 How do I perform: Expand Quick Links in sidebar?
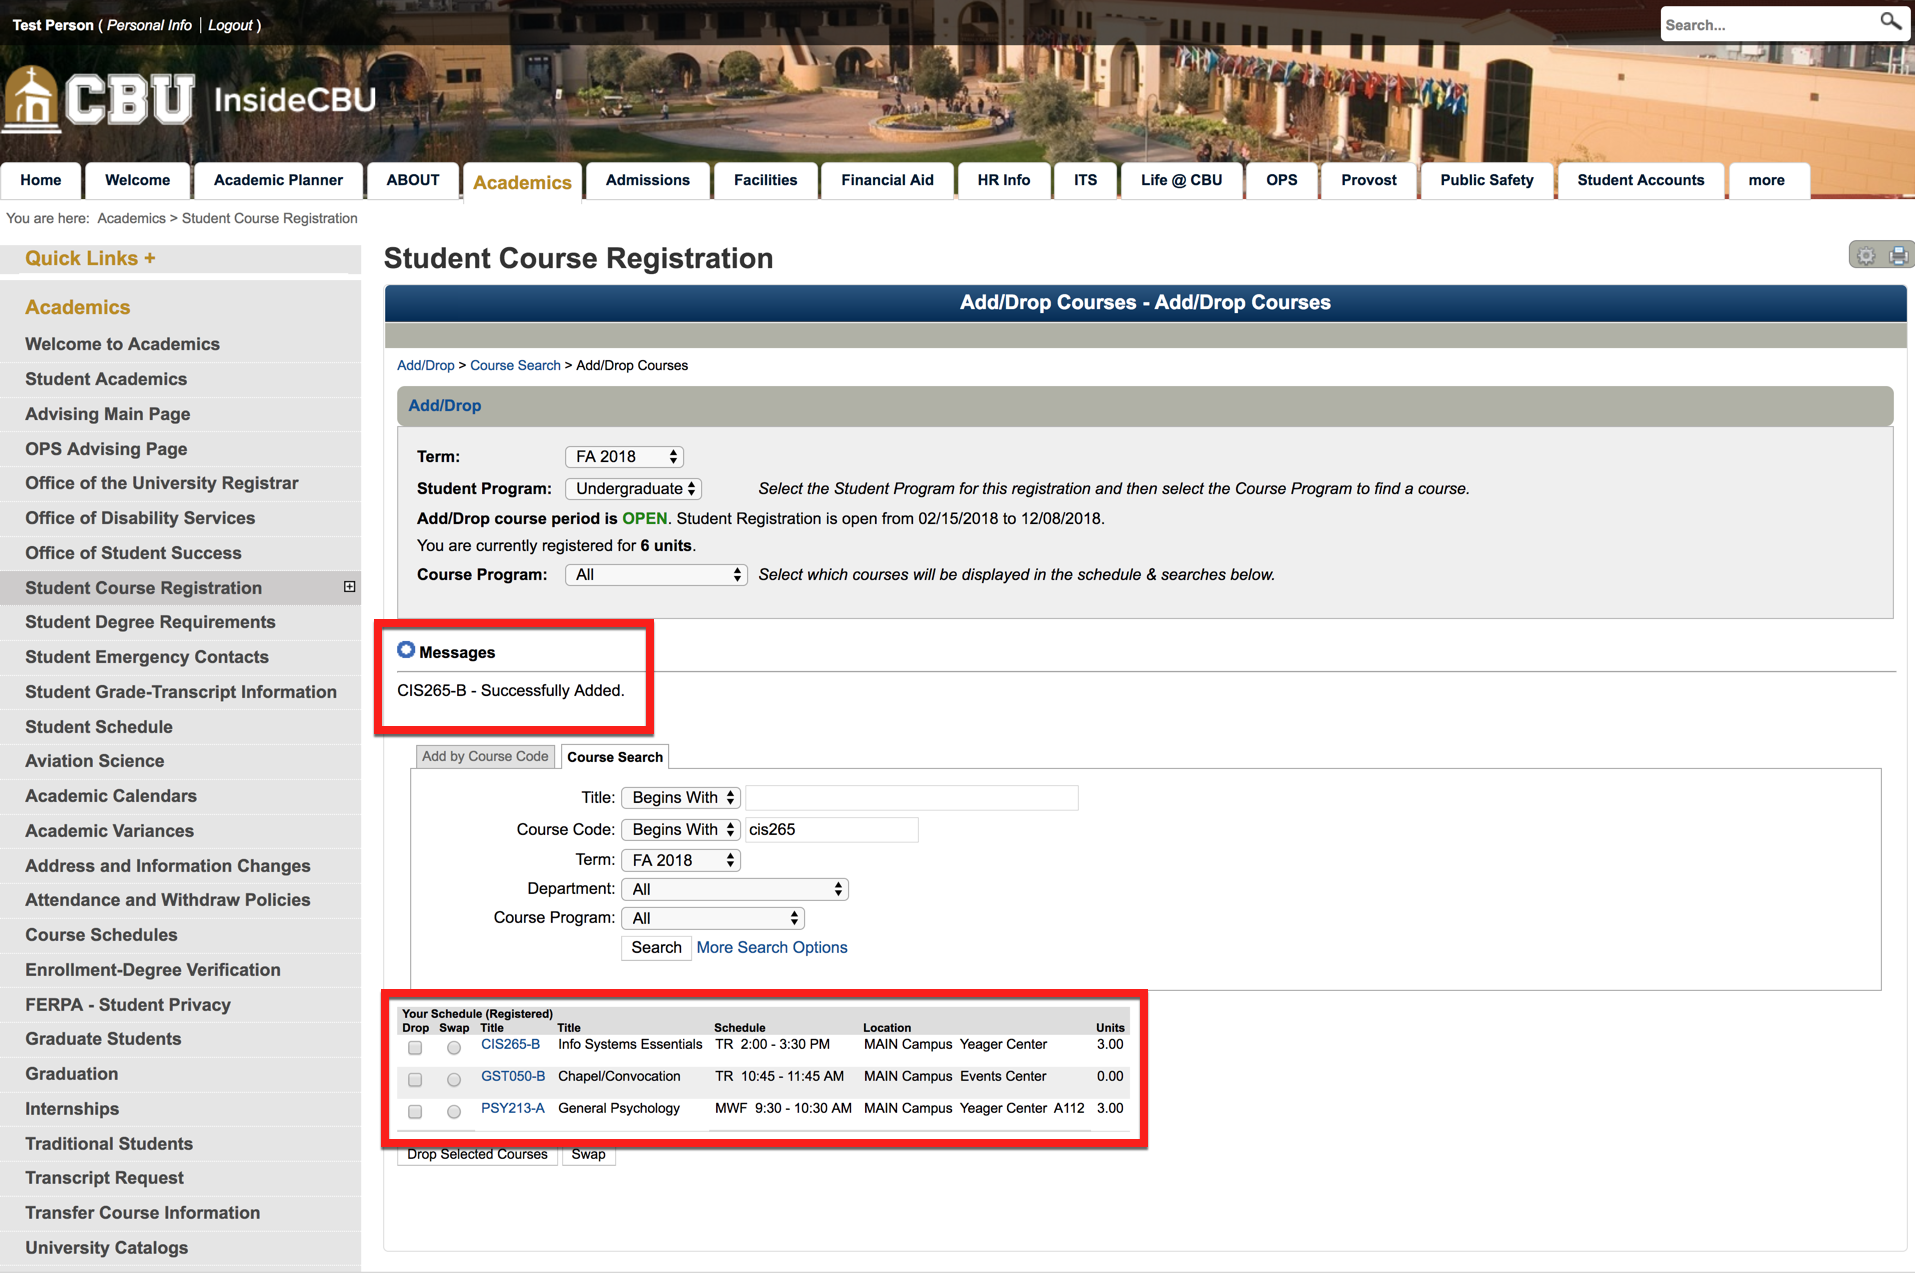(x=90, y=258)
